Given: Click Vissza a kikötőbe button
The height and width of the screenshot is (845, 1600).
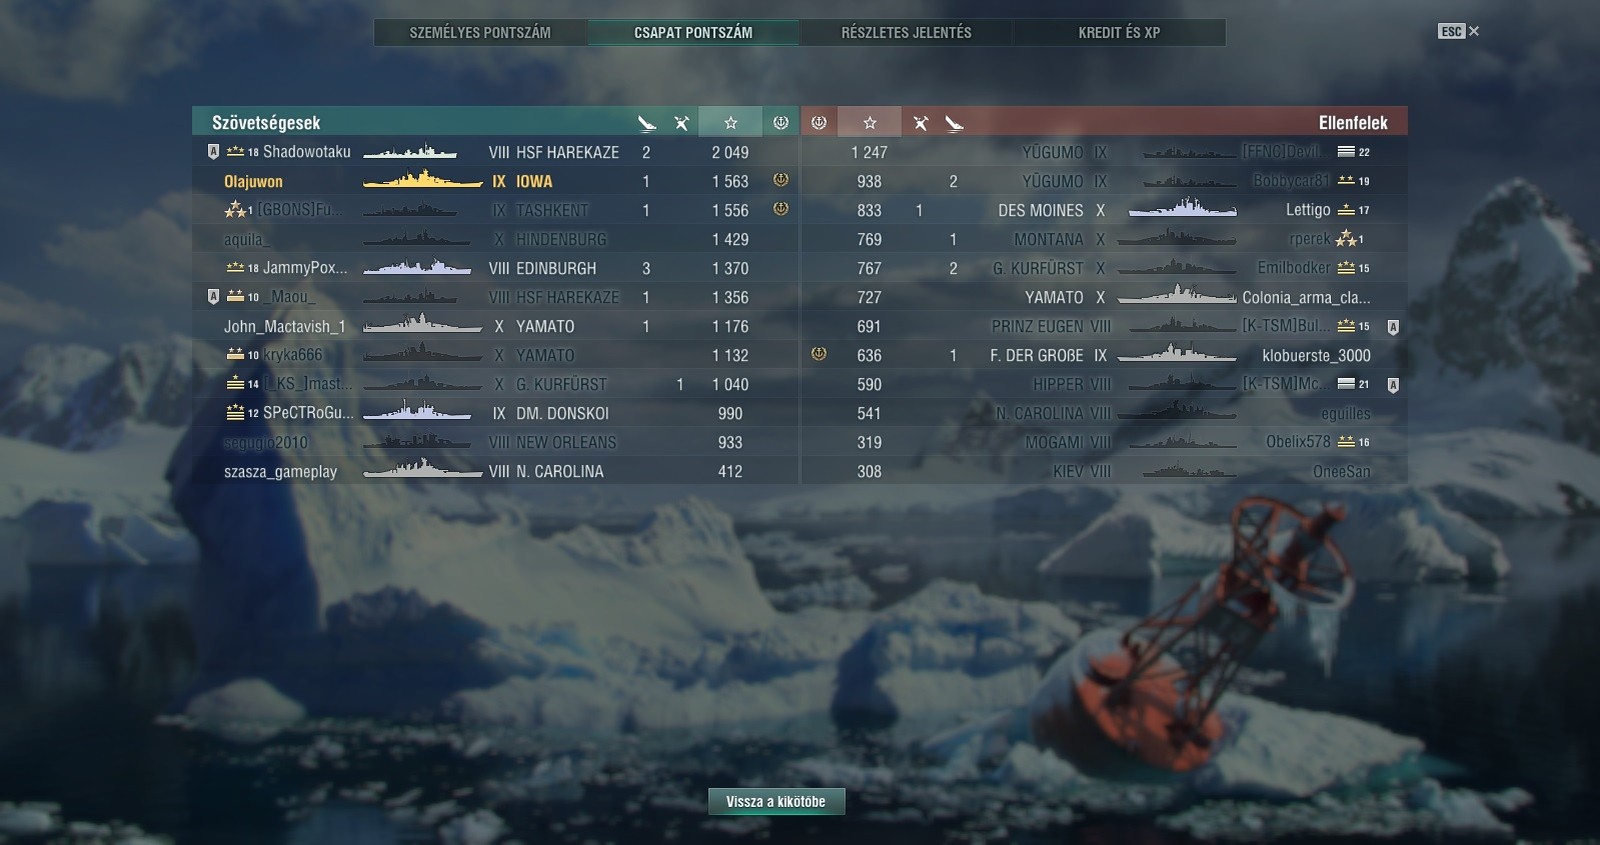Looking at the screenshot, I should [x=776, y=801].
